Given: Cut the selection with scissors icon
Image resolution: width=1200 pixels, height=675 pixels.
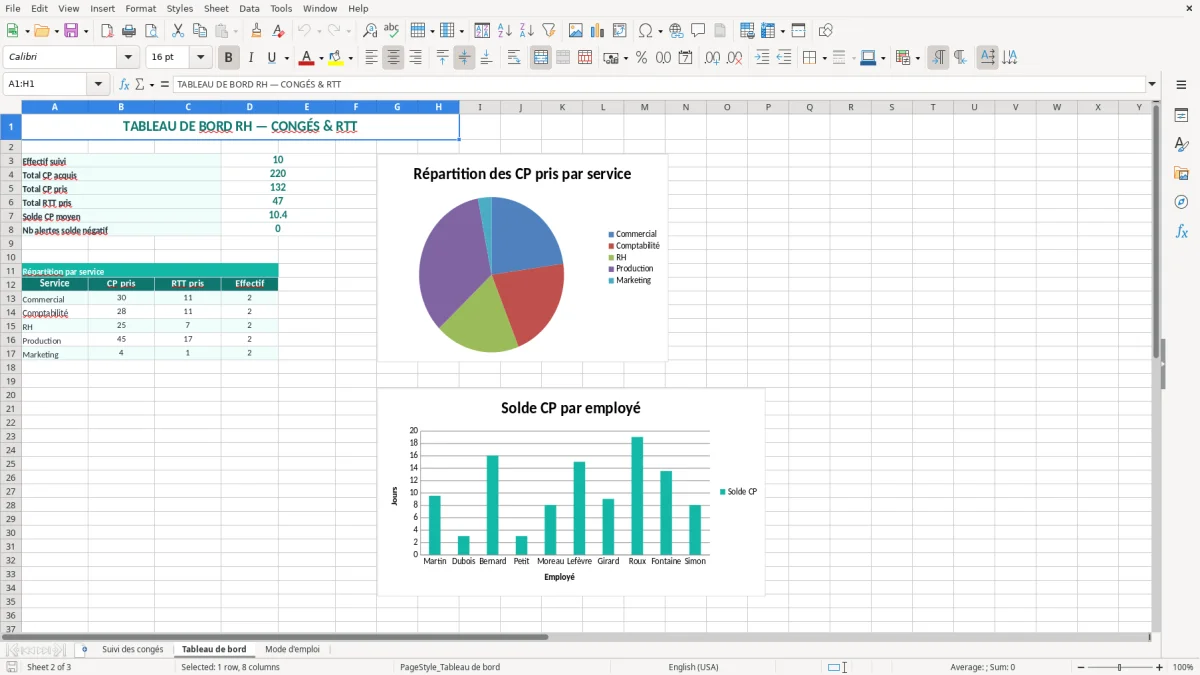Looking at the screenshot, I should 178,31.
